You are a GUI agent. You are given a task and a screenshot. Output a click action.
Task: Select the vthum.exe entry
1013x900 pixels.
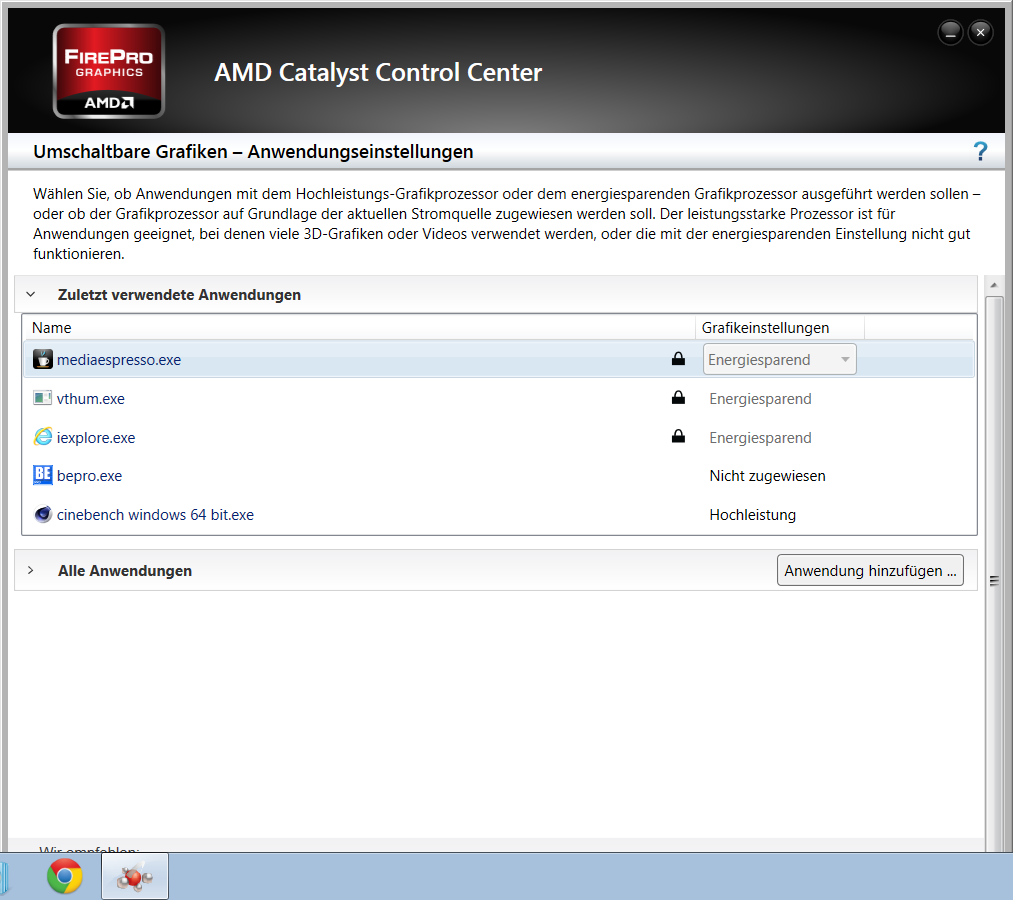point(90,399)
